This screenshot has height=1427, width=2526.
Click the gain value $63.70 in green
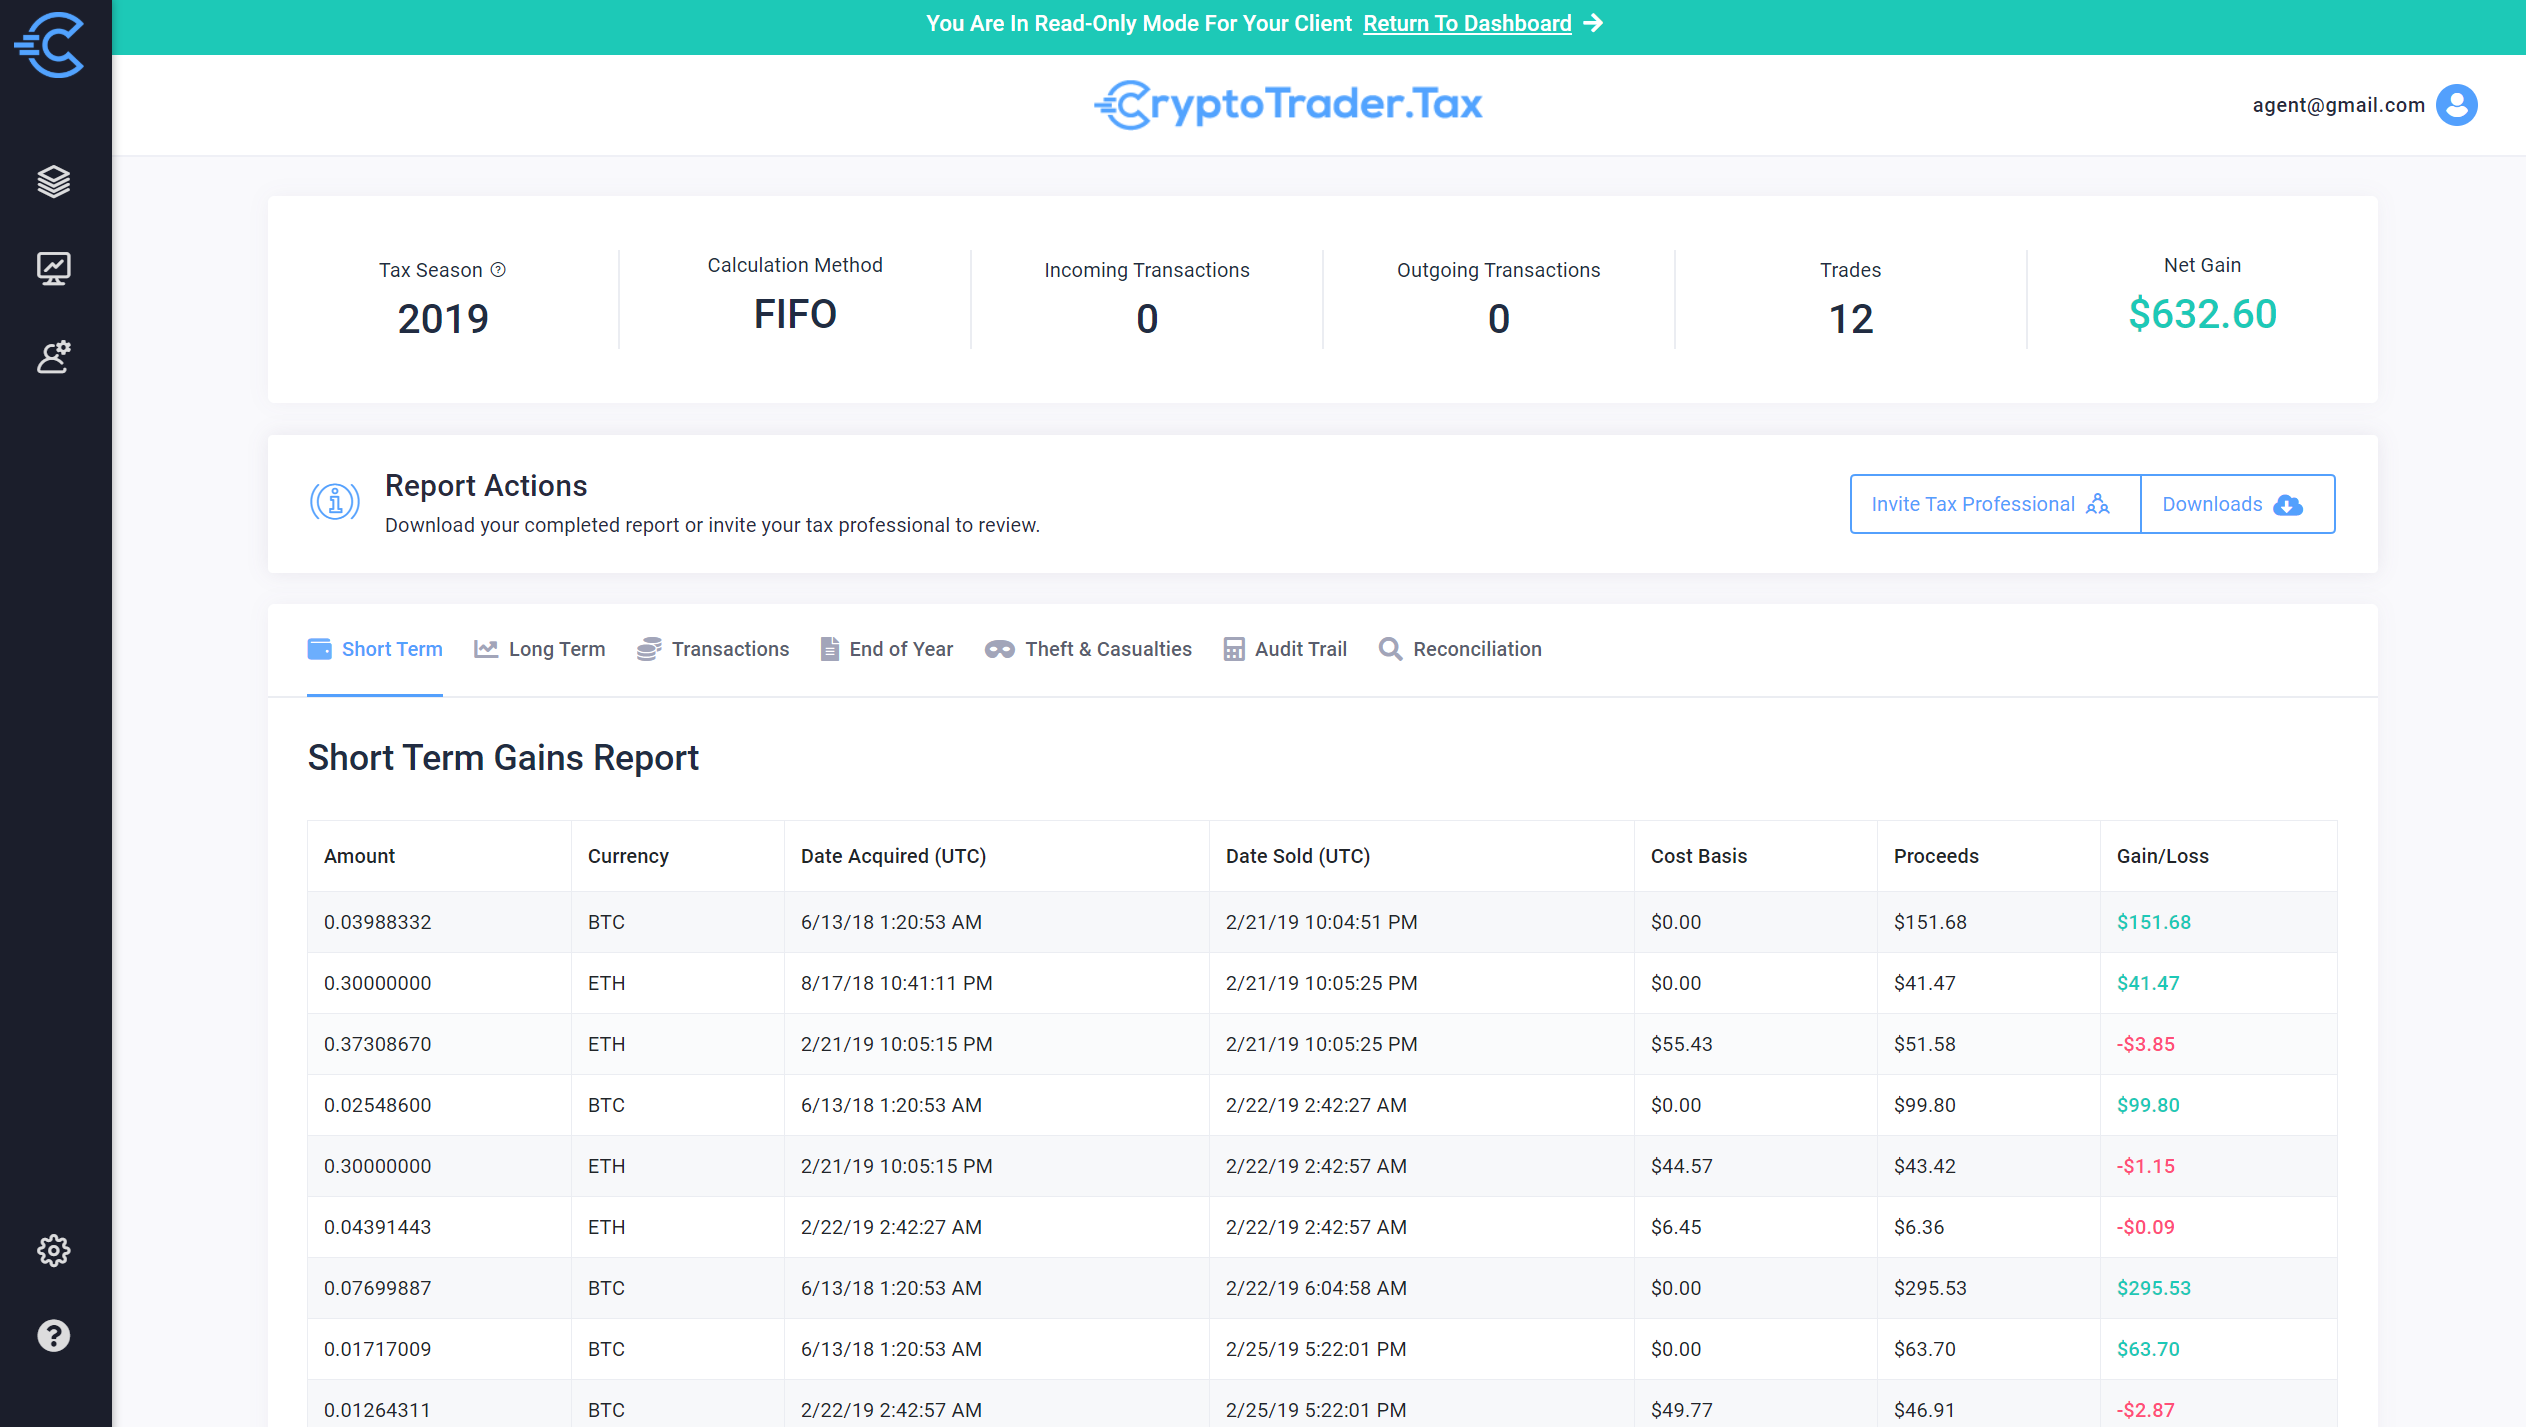2148,1349
